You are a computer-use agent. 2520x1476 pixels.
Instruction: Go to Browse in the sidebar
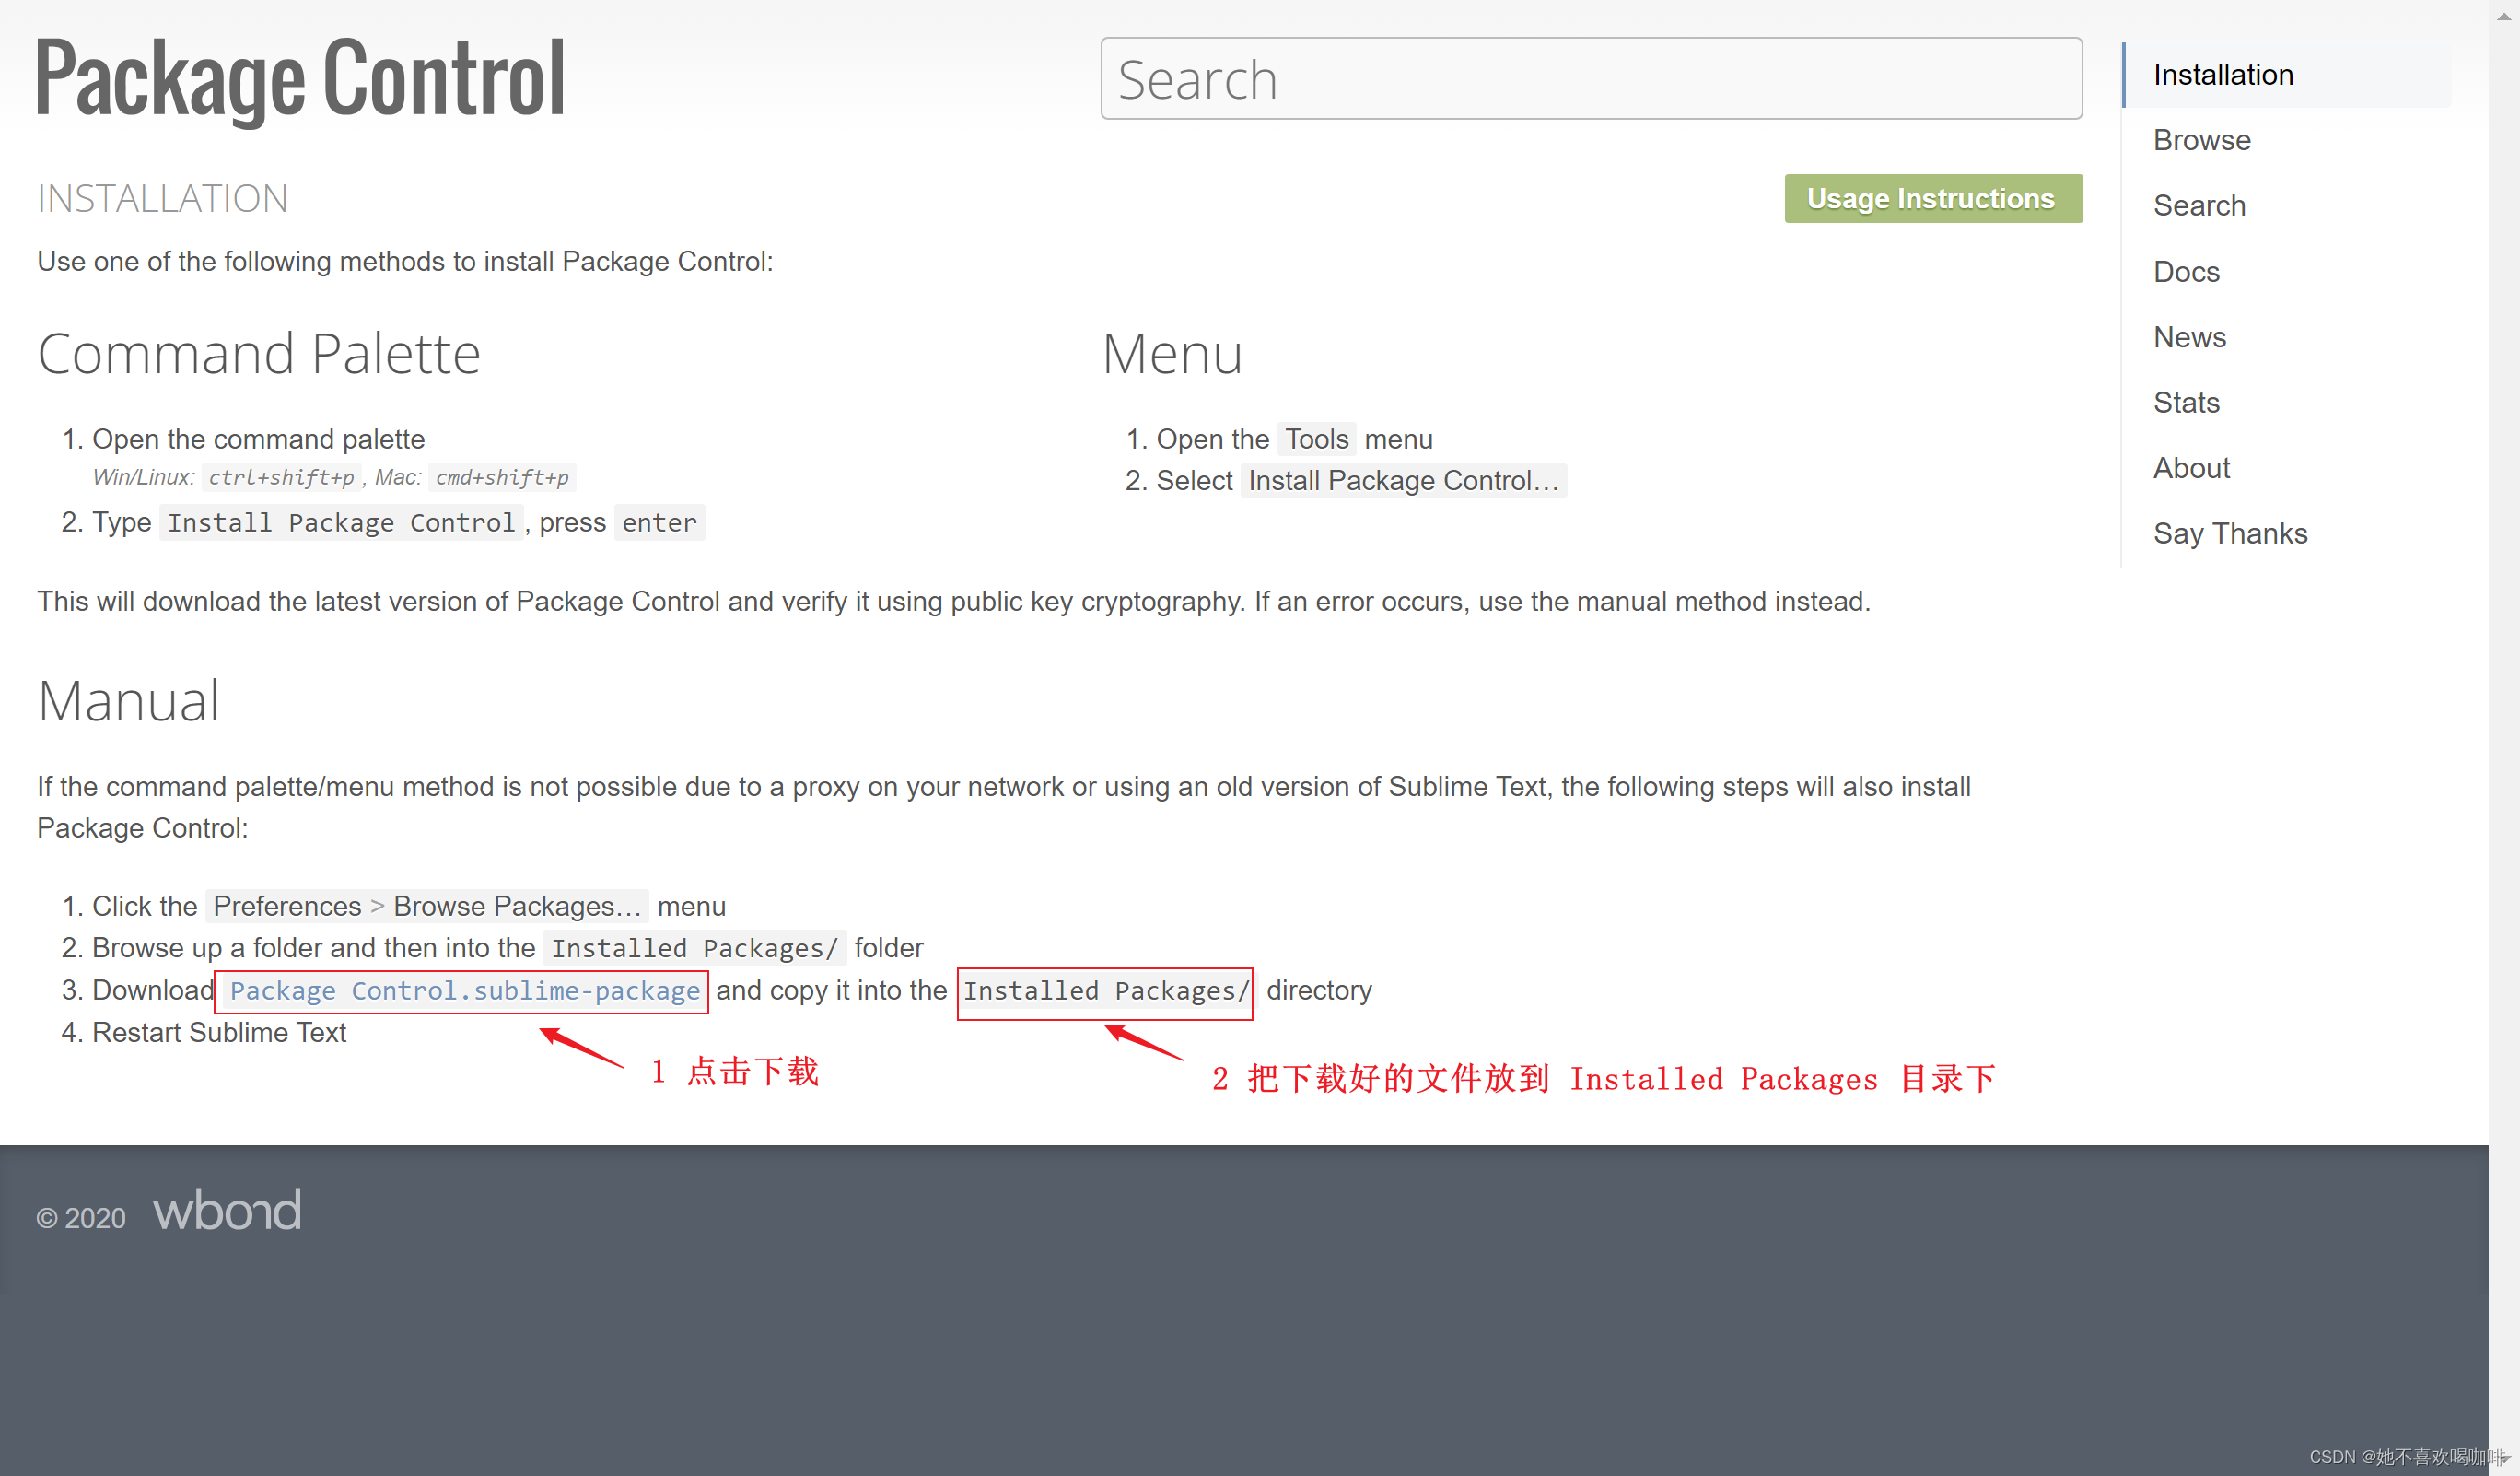click(x=2201, y=140)
